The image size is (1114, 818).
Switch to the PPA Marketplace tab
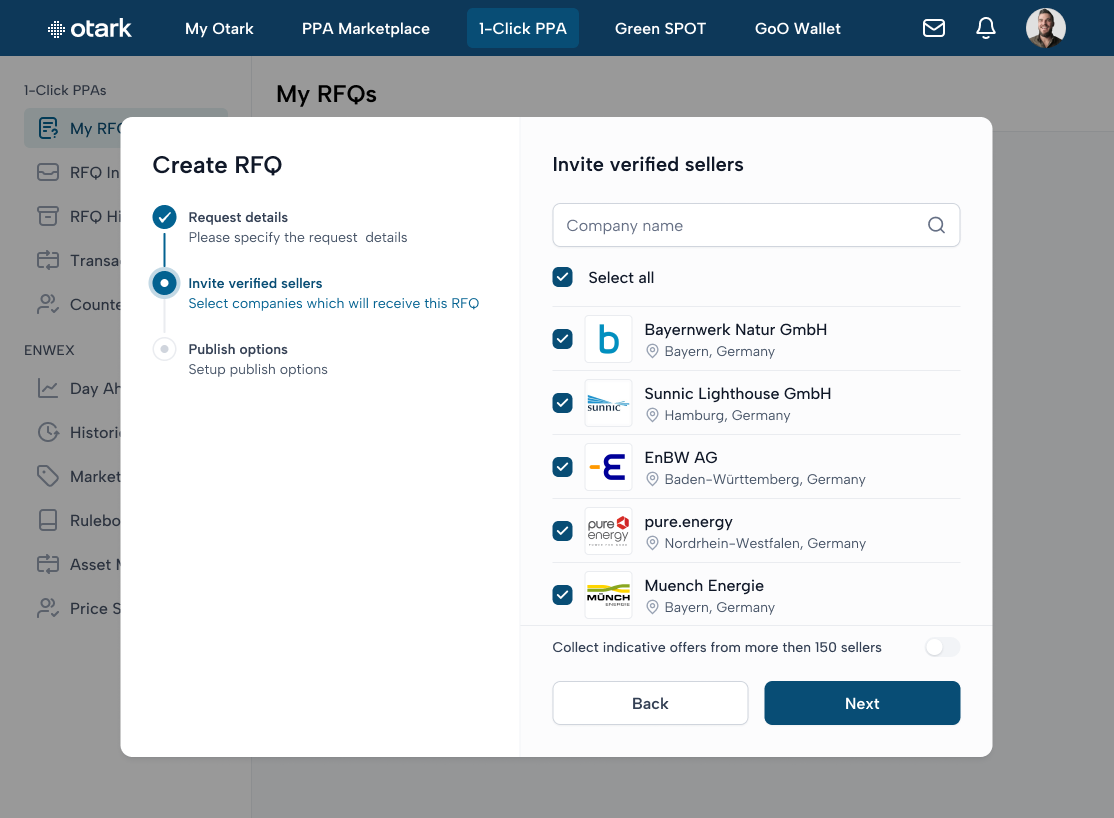tap(366, 28)
